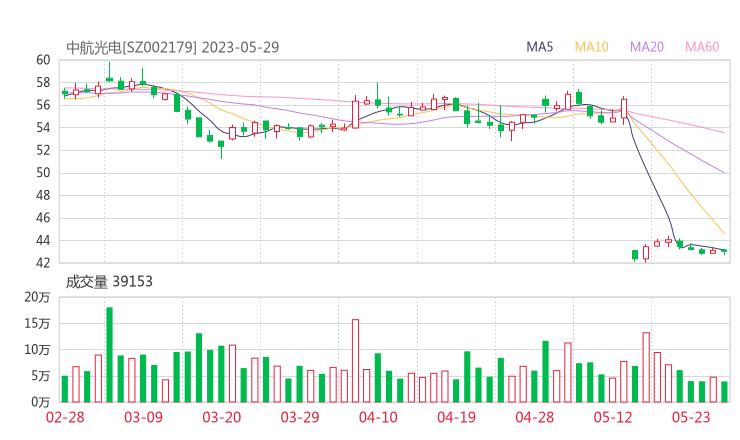Click the 02-28 date axis label
The height and width of the screenshot is (440, 740).
click(65, 417)
